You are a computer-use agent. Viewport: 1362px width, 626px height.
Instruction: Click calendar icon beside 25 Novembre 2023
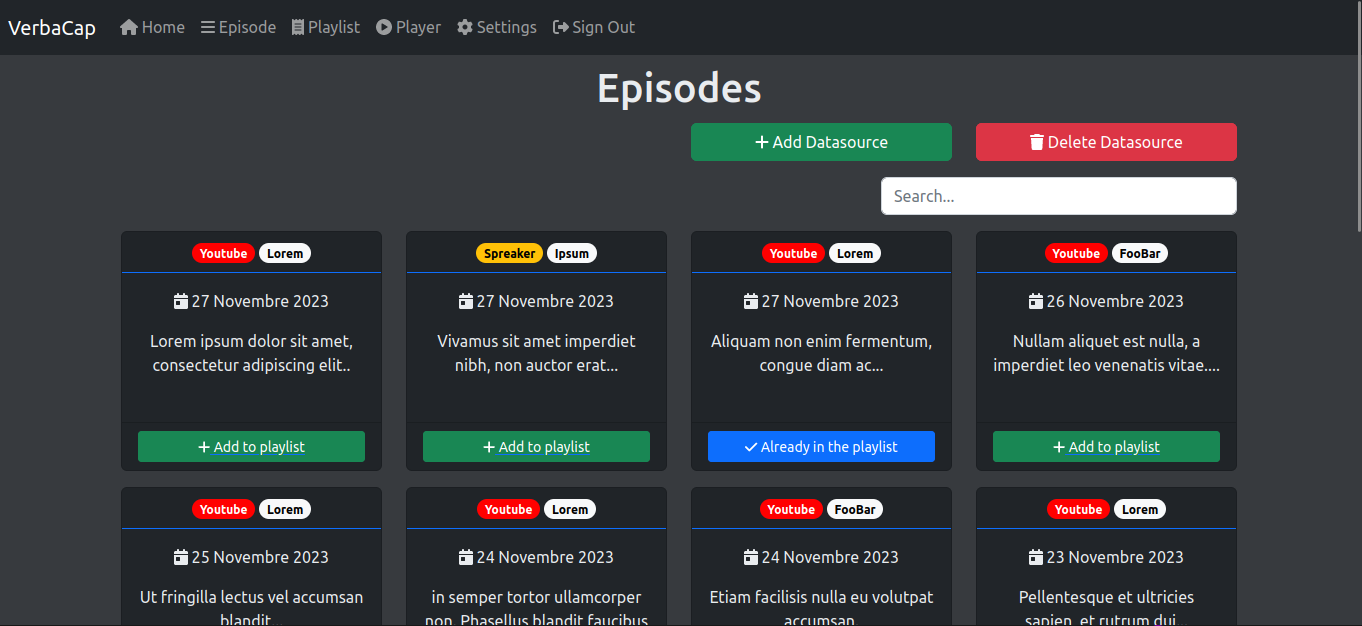coord(181,557)
